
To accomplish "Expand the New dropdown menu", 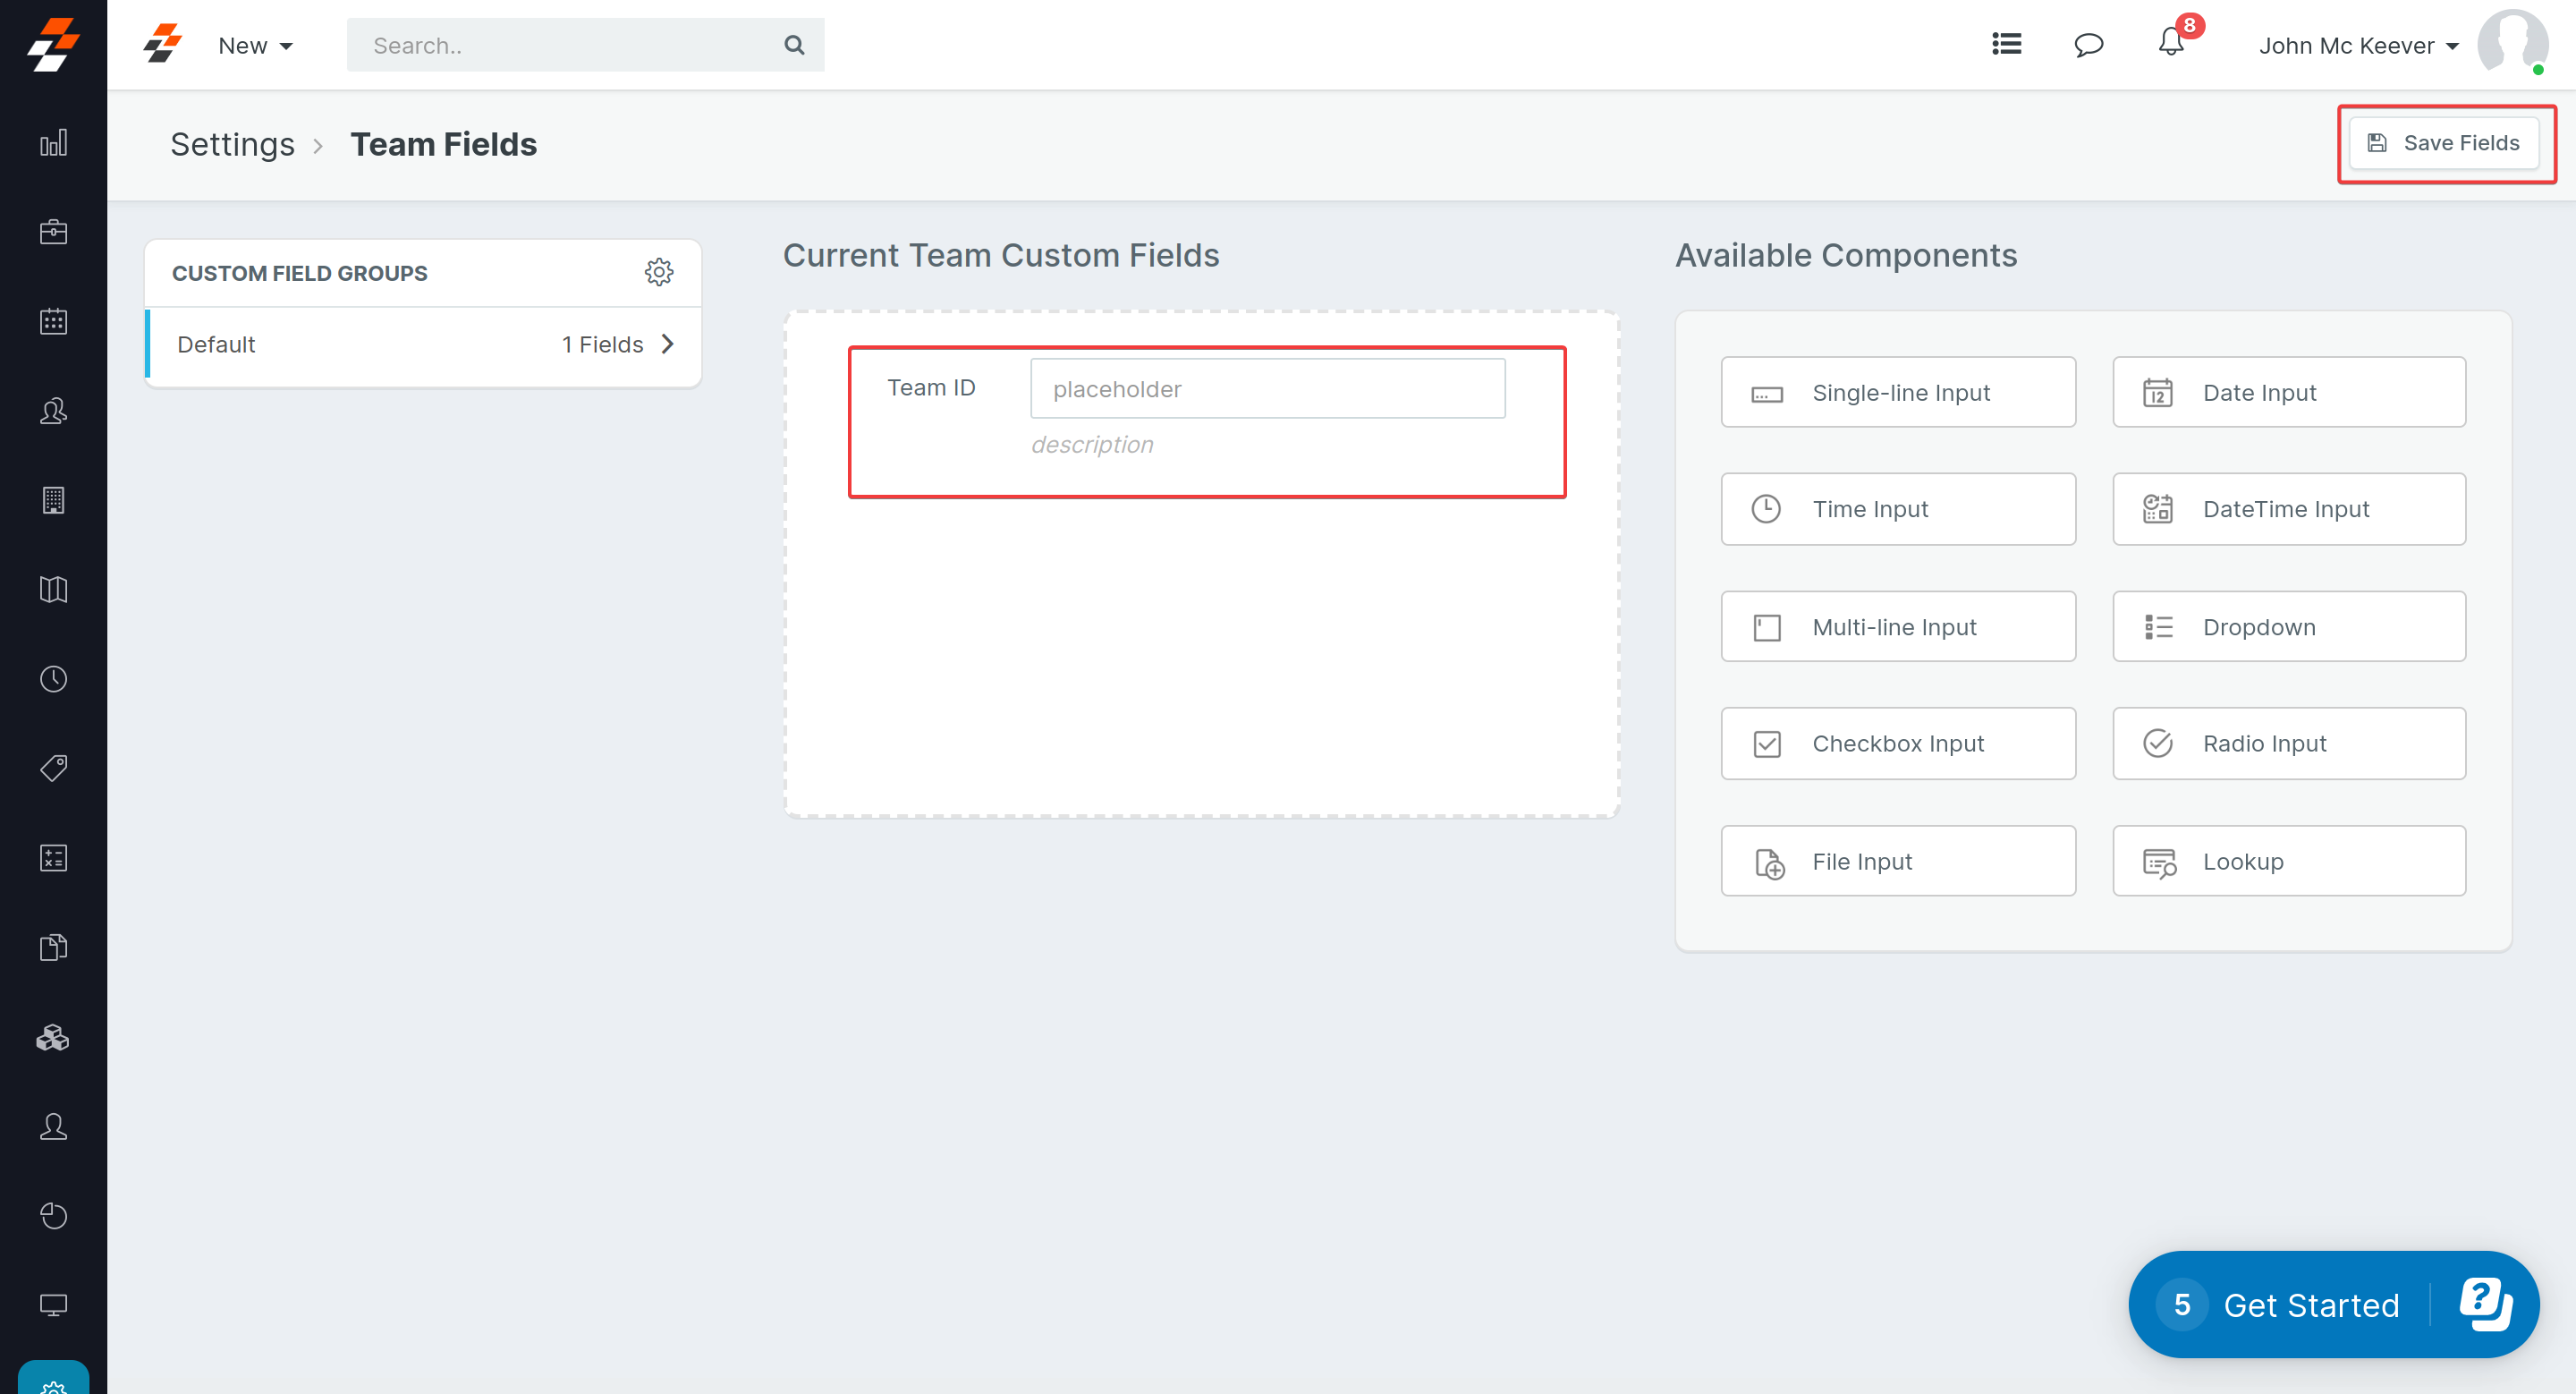I will pyautogui.click(x=255, y=46).
